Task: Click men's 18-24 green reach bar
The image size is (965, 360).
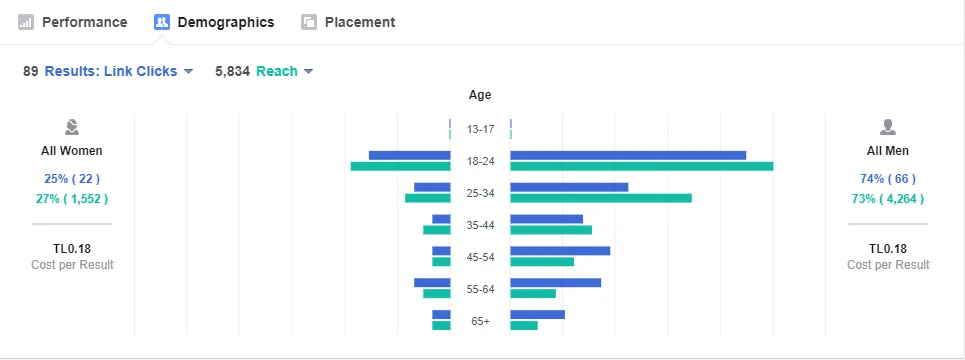Action: point(642,166)
